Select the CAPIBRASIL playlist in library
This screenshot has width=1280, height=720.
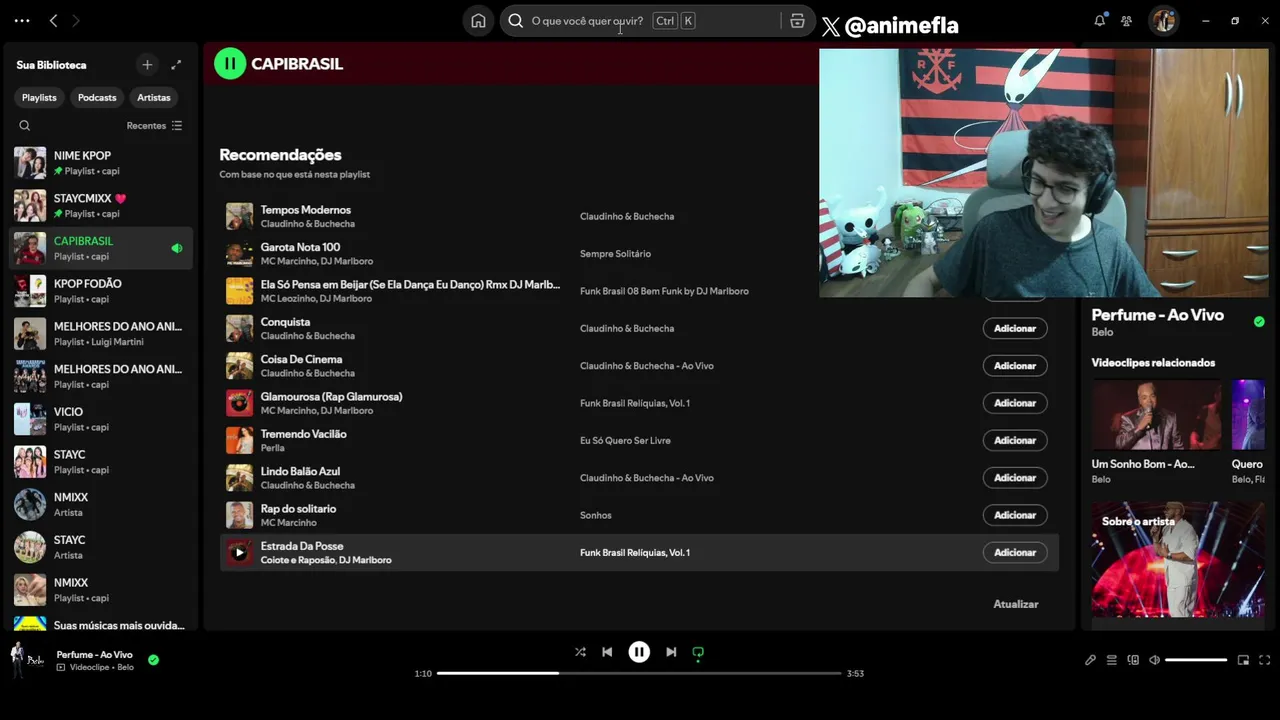pyautogui.click(x=99, y=248)
